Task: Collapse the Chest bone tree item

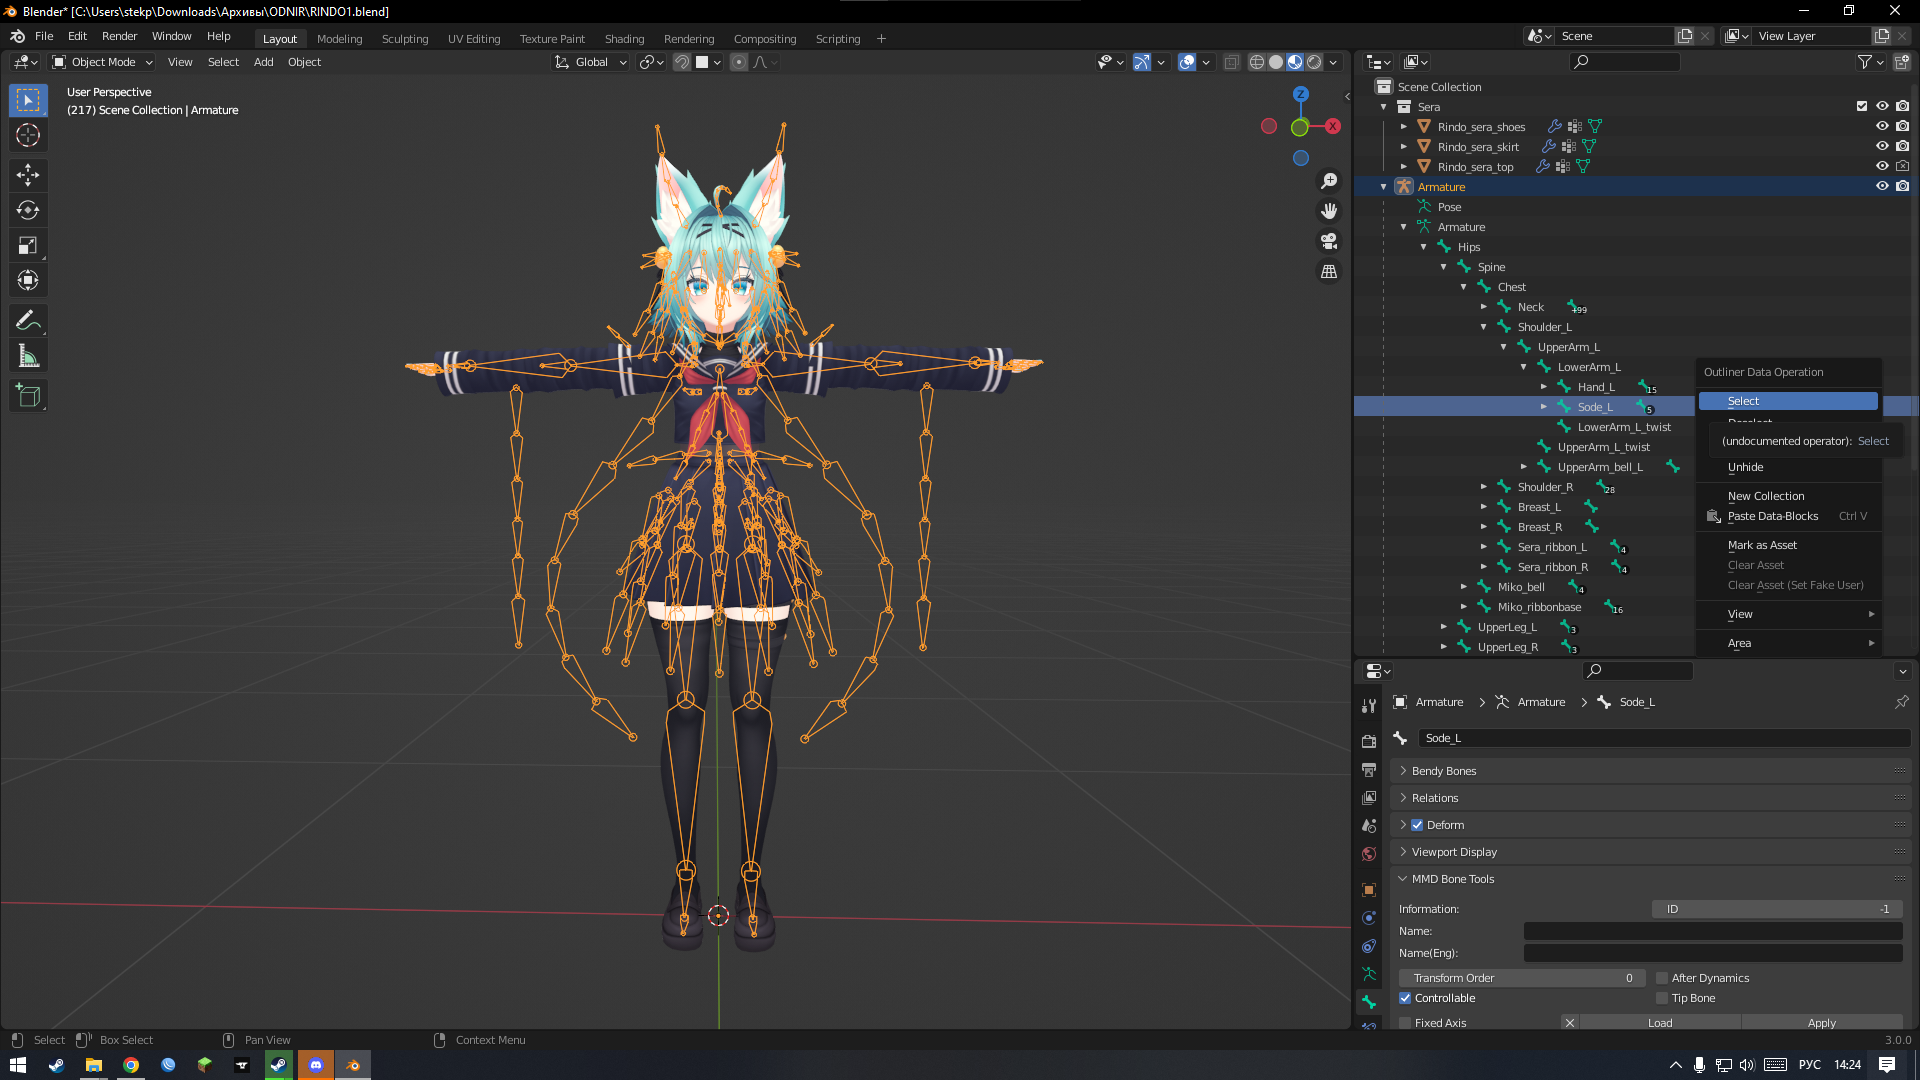Action: 1464,287
